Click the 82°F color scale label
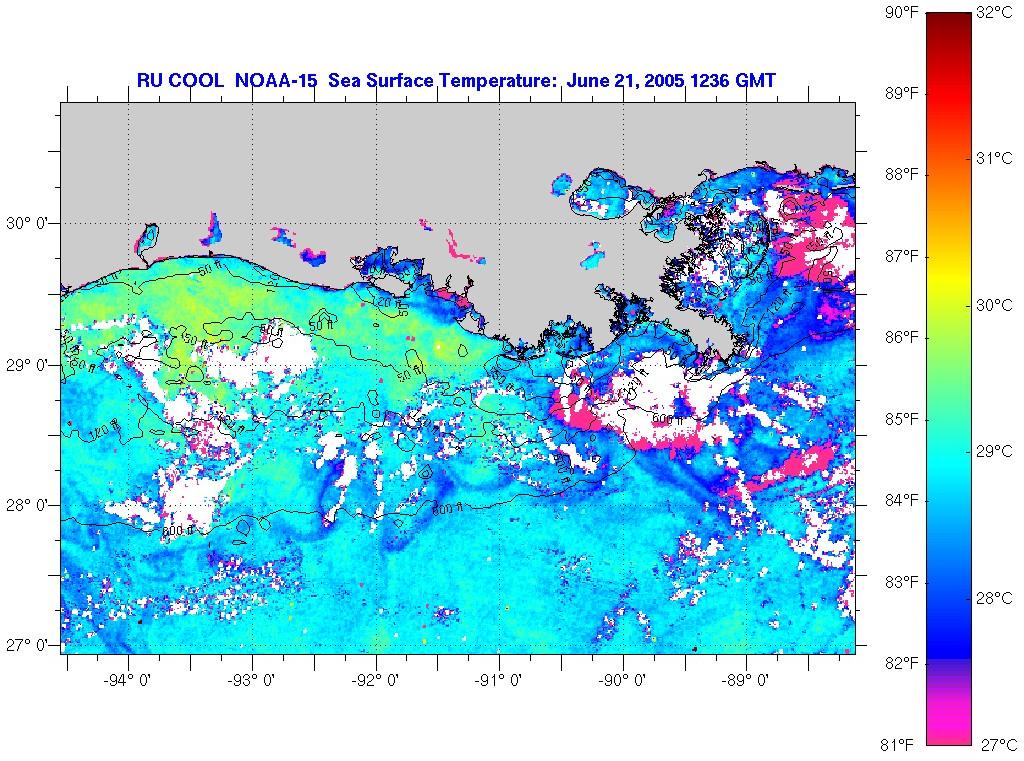Screen dimensions: 1024x761 (x=902, y=663)
